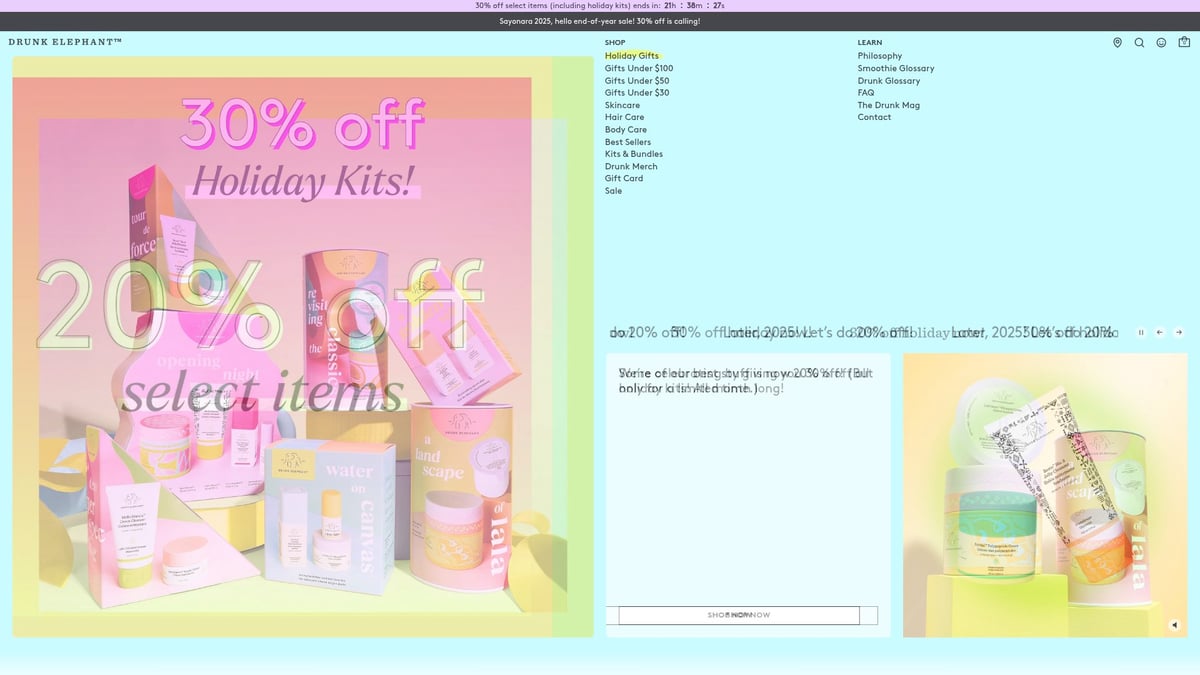Open the store locator pin icon

point(1117,43)
